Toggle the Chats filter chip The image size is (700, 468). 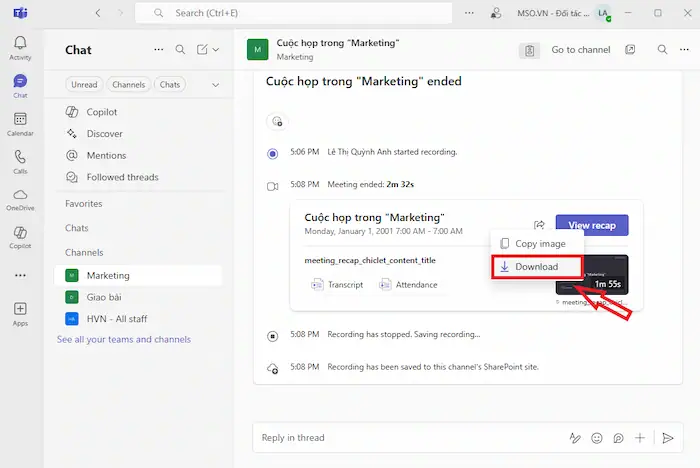pyautogui.click(x=170, y=85)
